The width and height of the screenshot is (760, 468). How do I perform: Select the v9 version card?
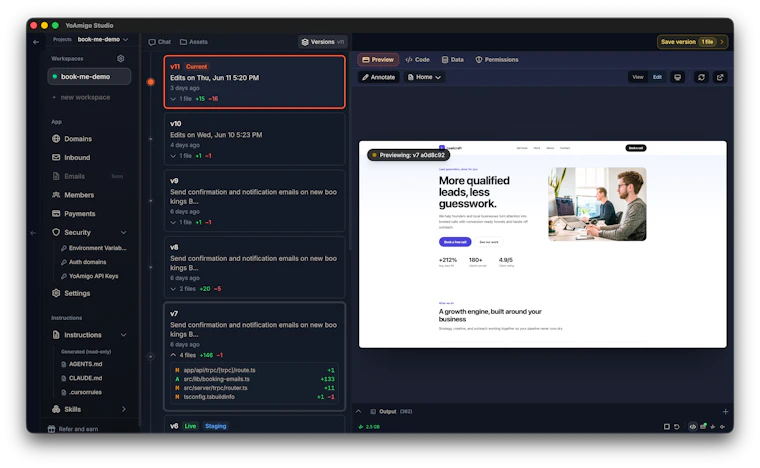coord(254,201)
